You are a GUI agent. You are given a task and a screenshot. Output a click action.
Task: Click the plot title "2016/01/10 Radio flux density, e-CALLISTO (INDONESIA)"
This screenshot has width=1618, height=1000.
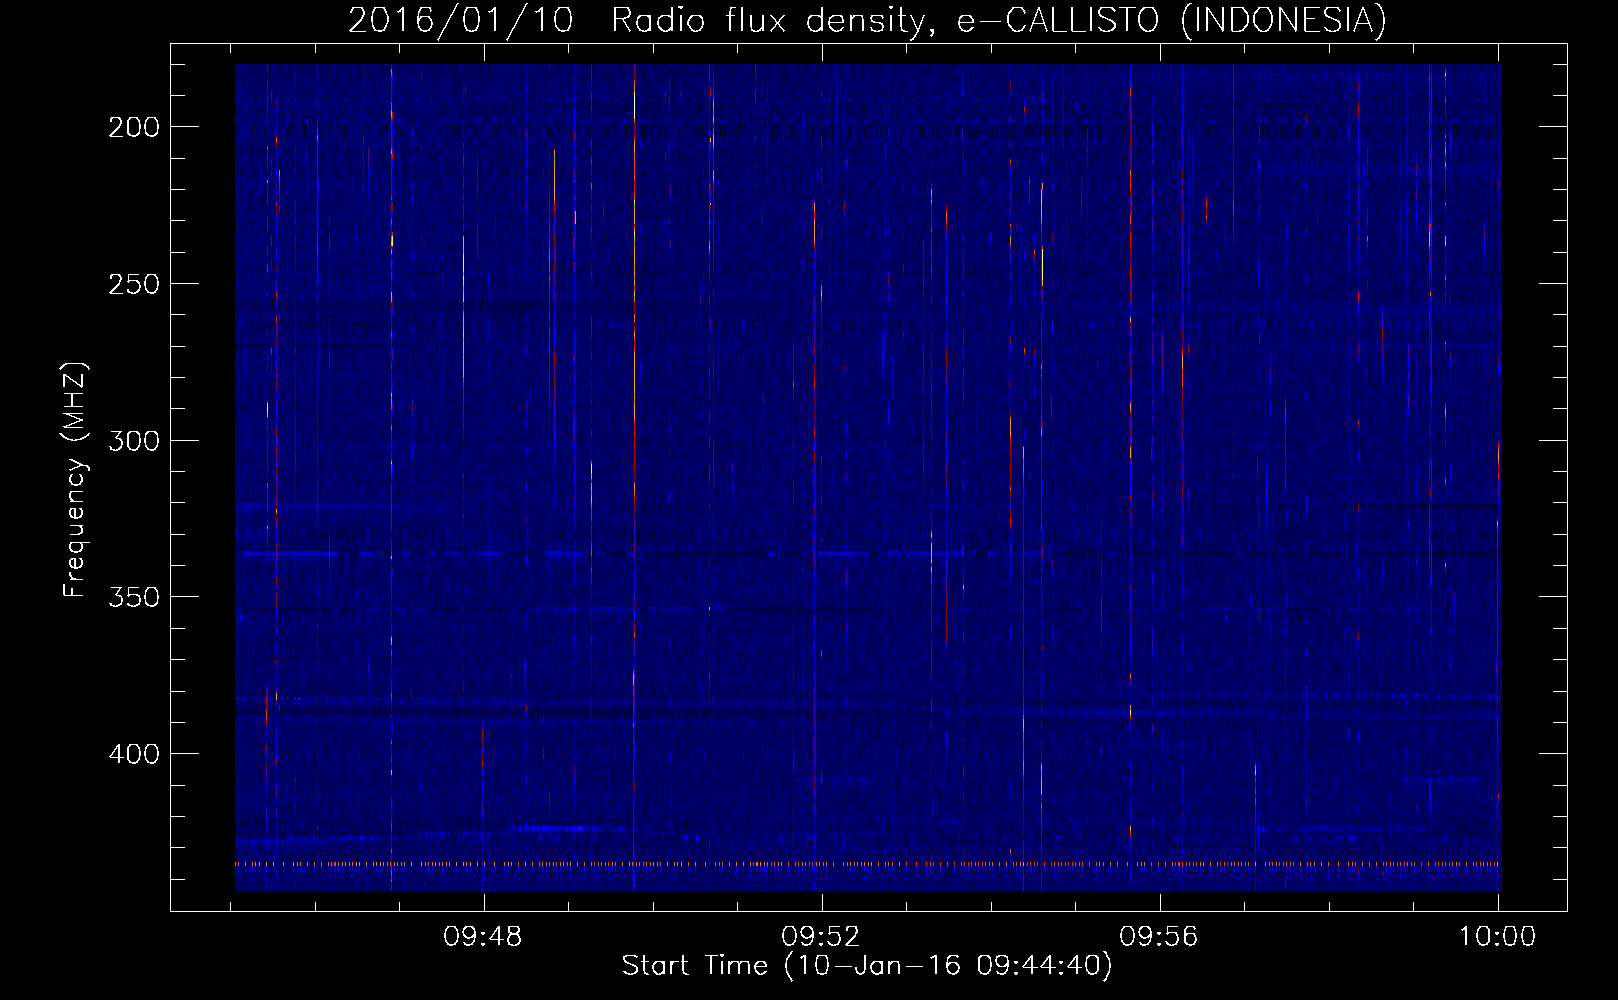[867, 20]
